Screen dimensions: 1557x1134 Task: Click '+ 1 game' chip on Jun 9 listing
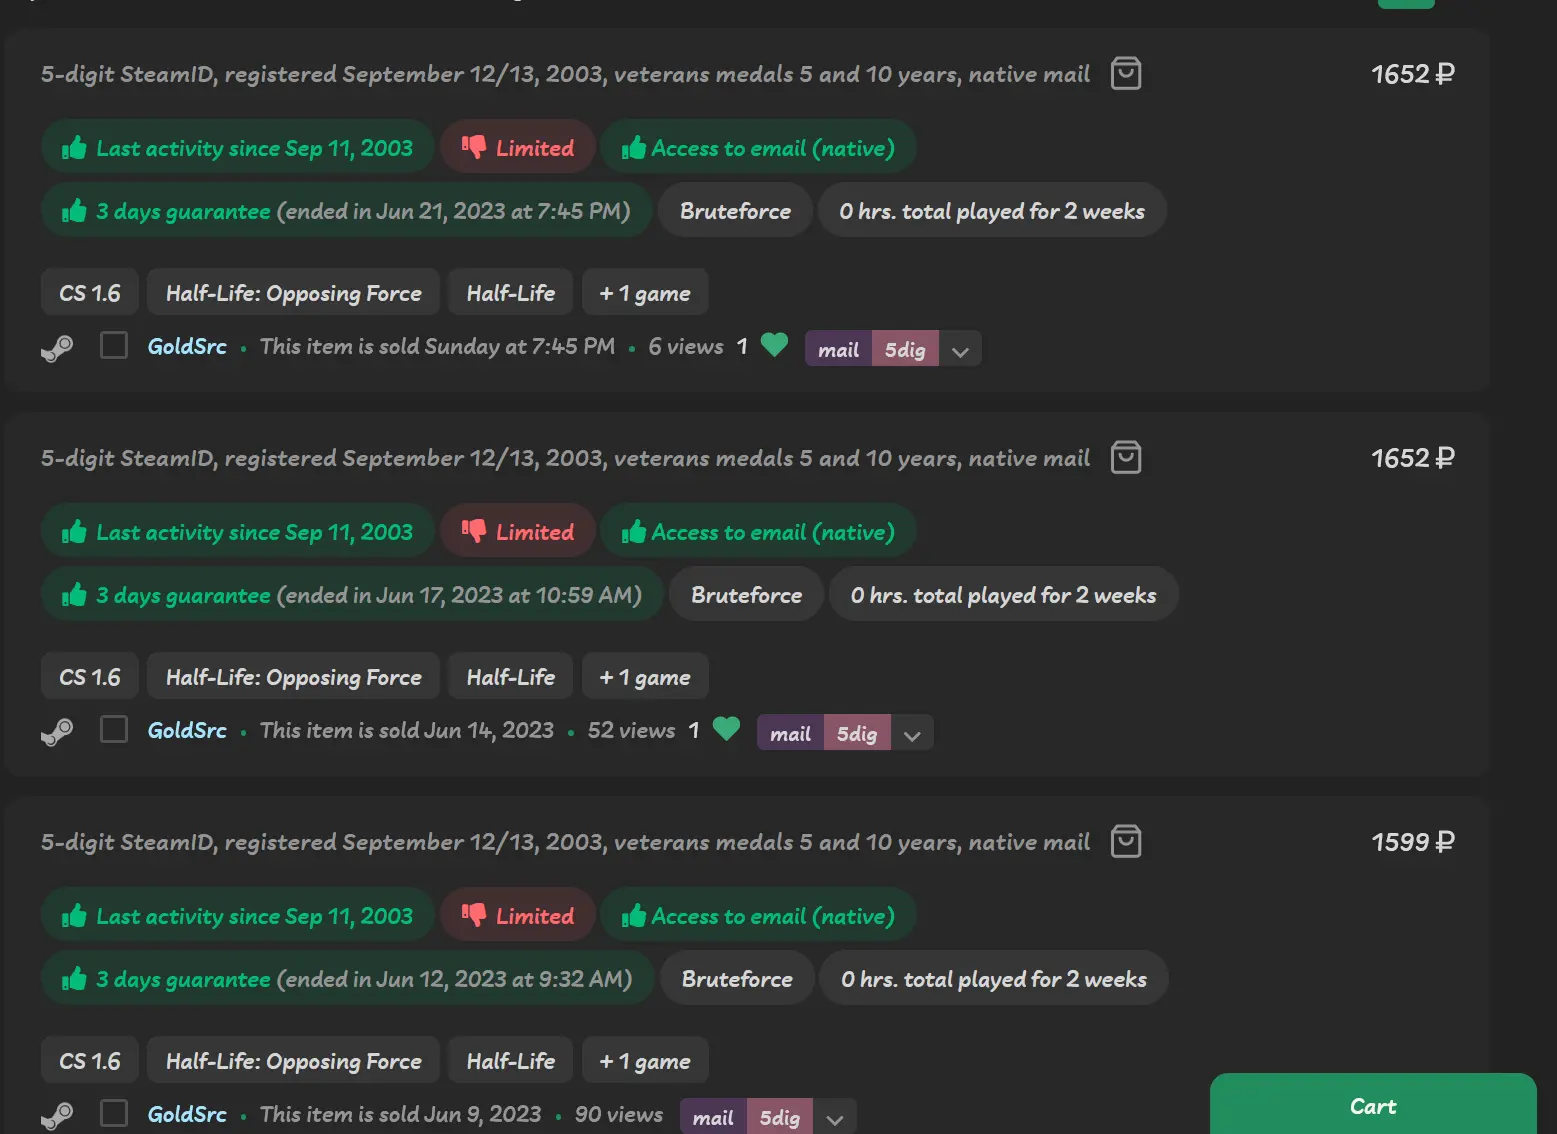645,1061
